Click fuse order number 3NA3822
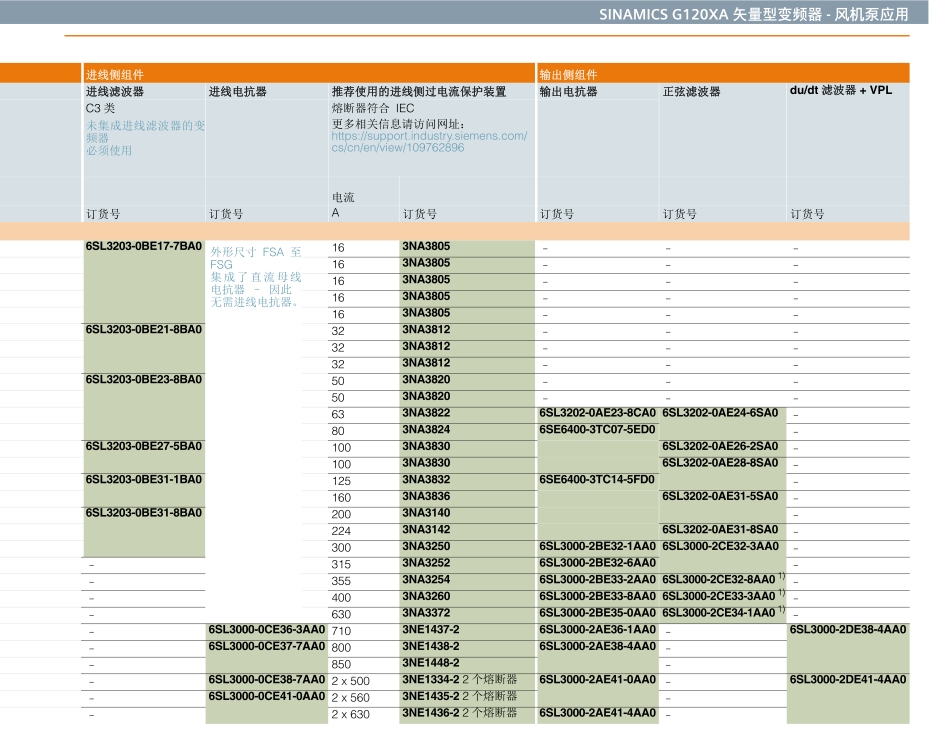Viewport: 930px width, 738px height. [x=426, y=413]
